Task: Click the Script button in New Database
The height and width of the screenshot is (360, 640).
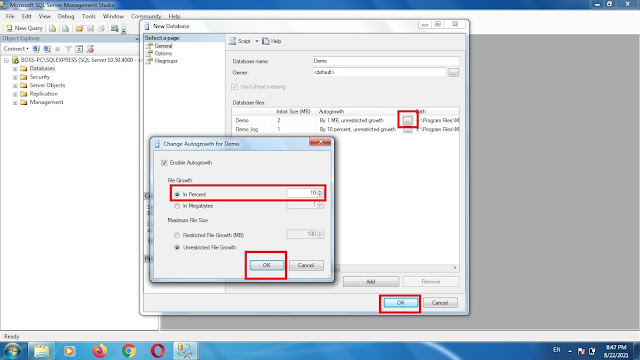Action: (x=240, y=41)
